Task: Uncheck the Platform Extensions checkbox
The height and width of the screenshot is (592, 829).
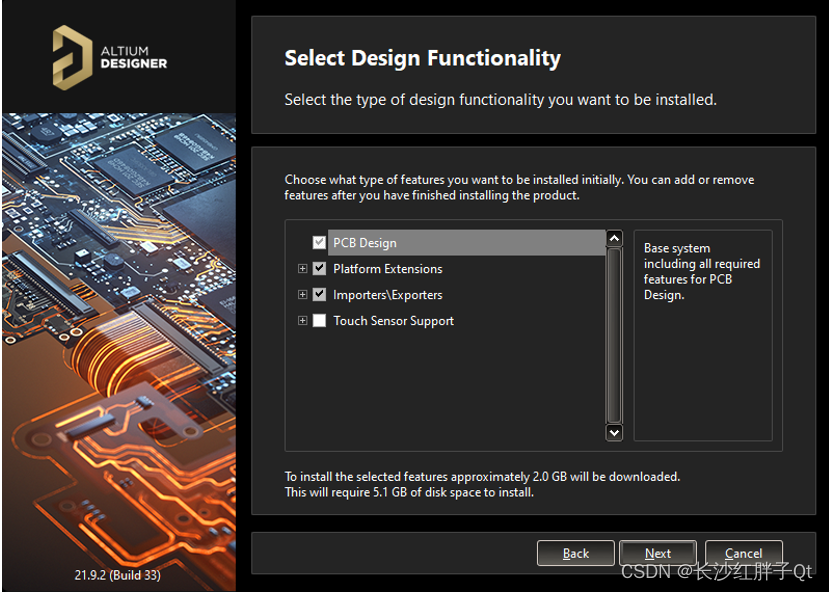Action: (x=319, y=269)
